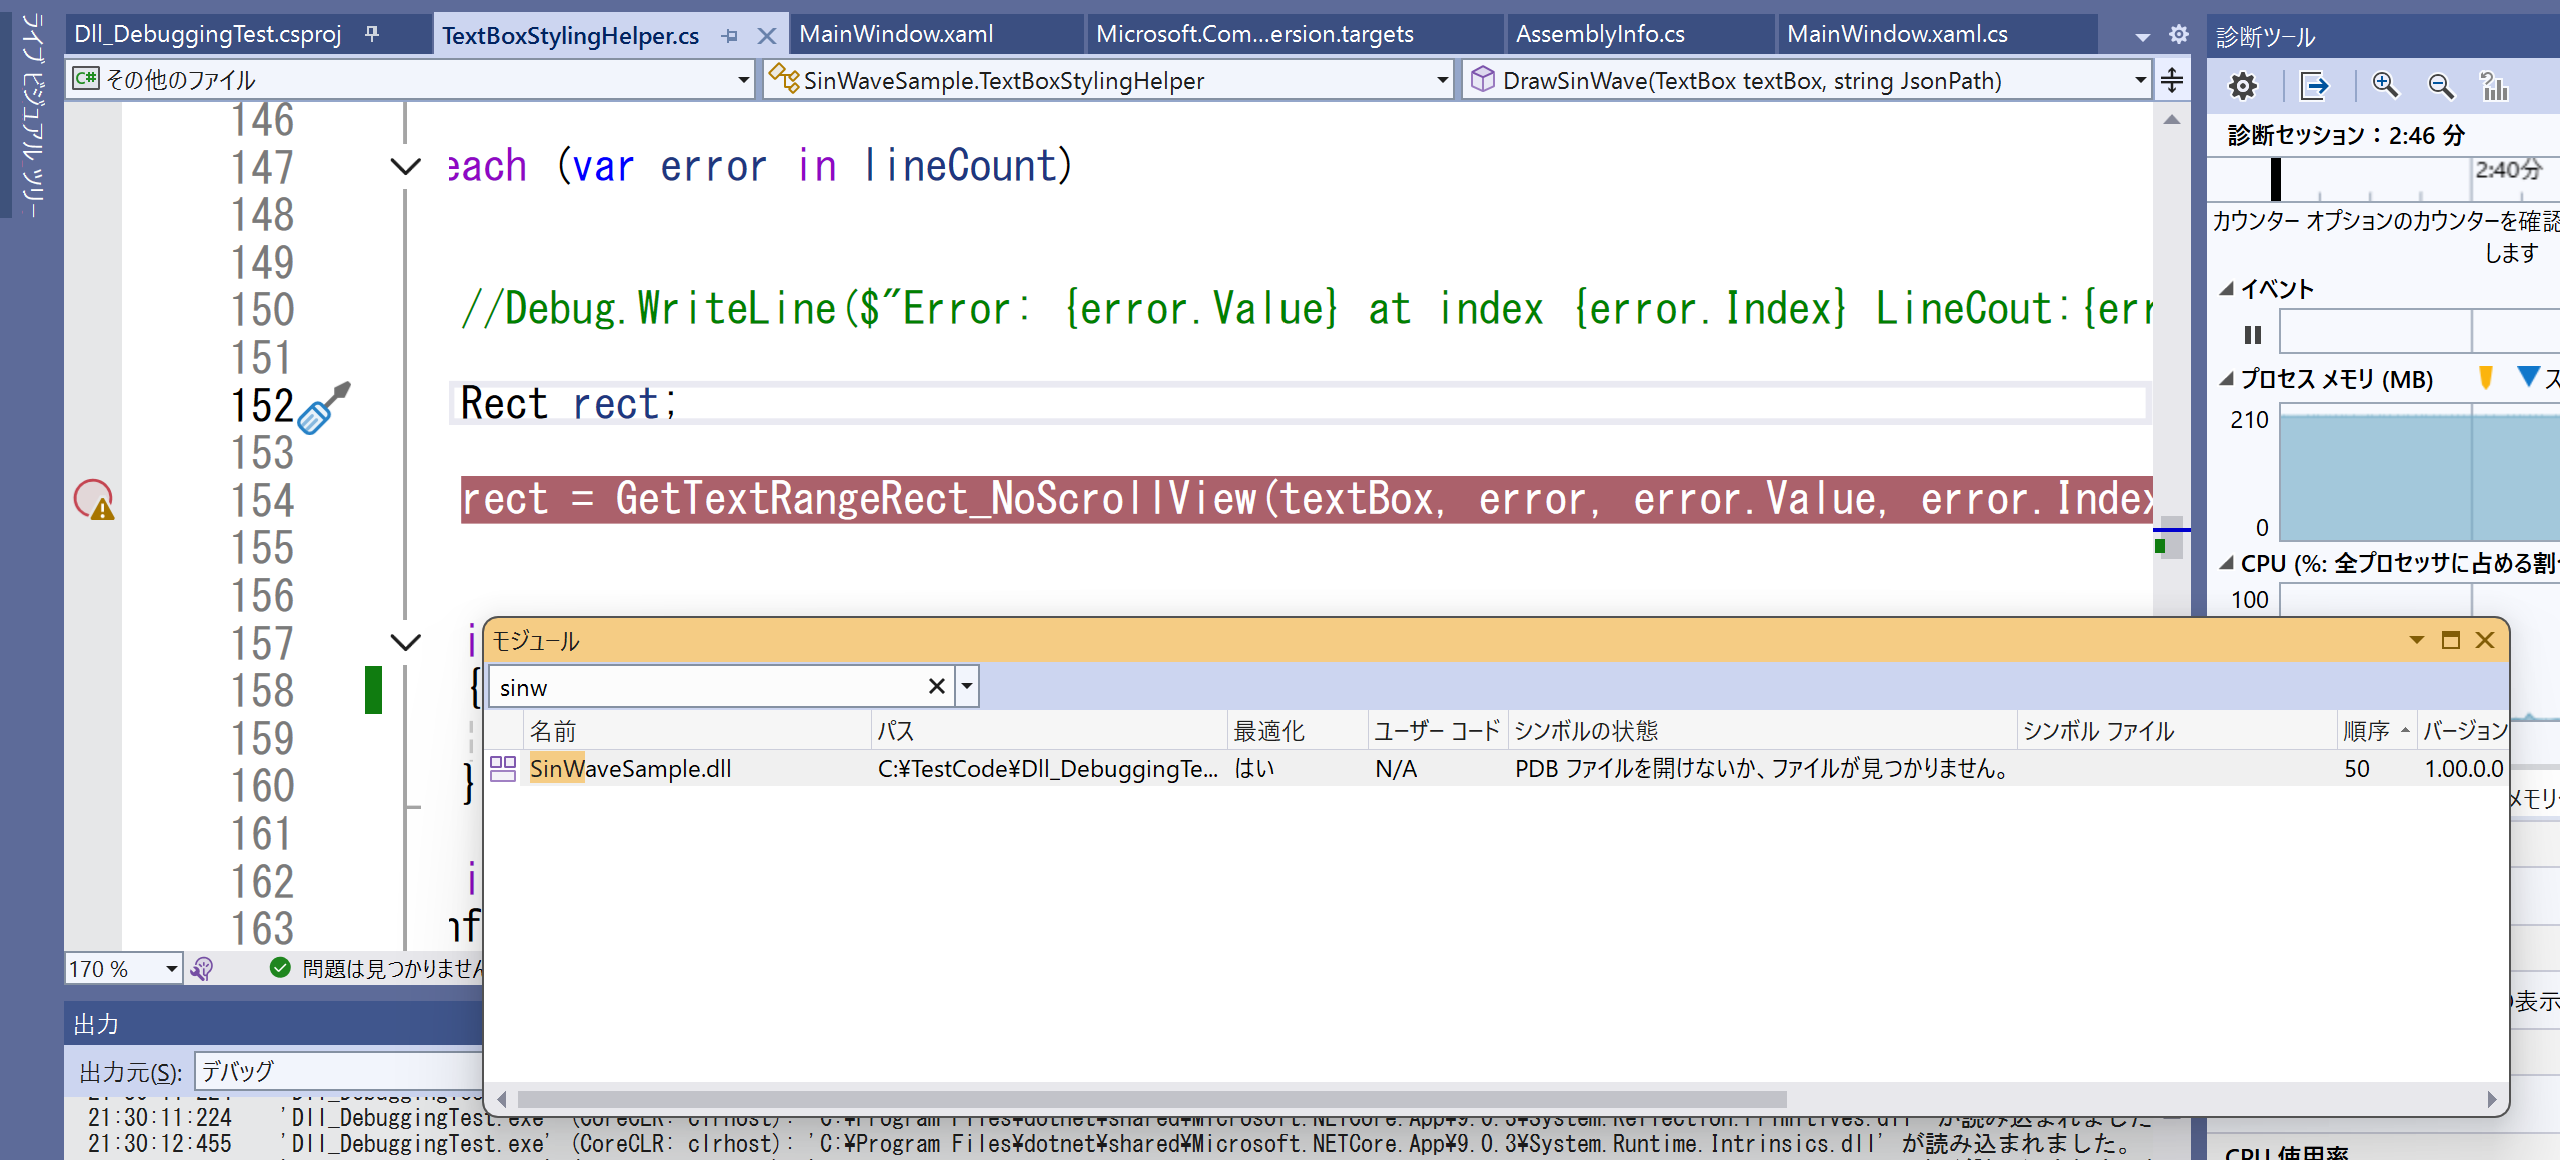Unpin the TextBoxStylingHelper.cs tab
Viewport: 2560px width, 1160px height.
(730, 34)
